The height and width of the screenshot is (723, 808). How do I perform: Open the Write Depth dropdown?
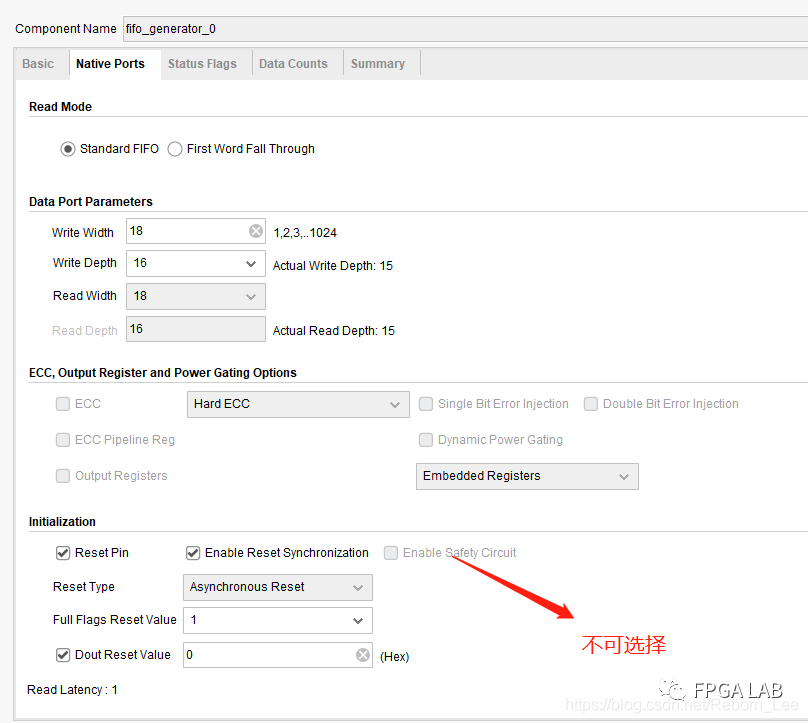click(196, 263)
